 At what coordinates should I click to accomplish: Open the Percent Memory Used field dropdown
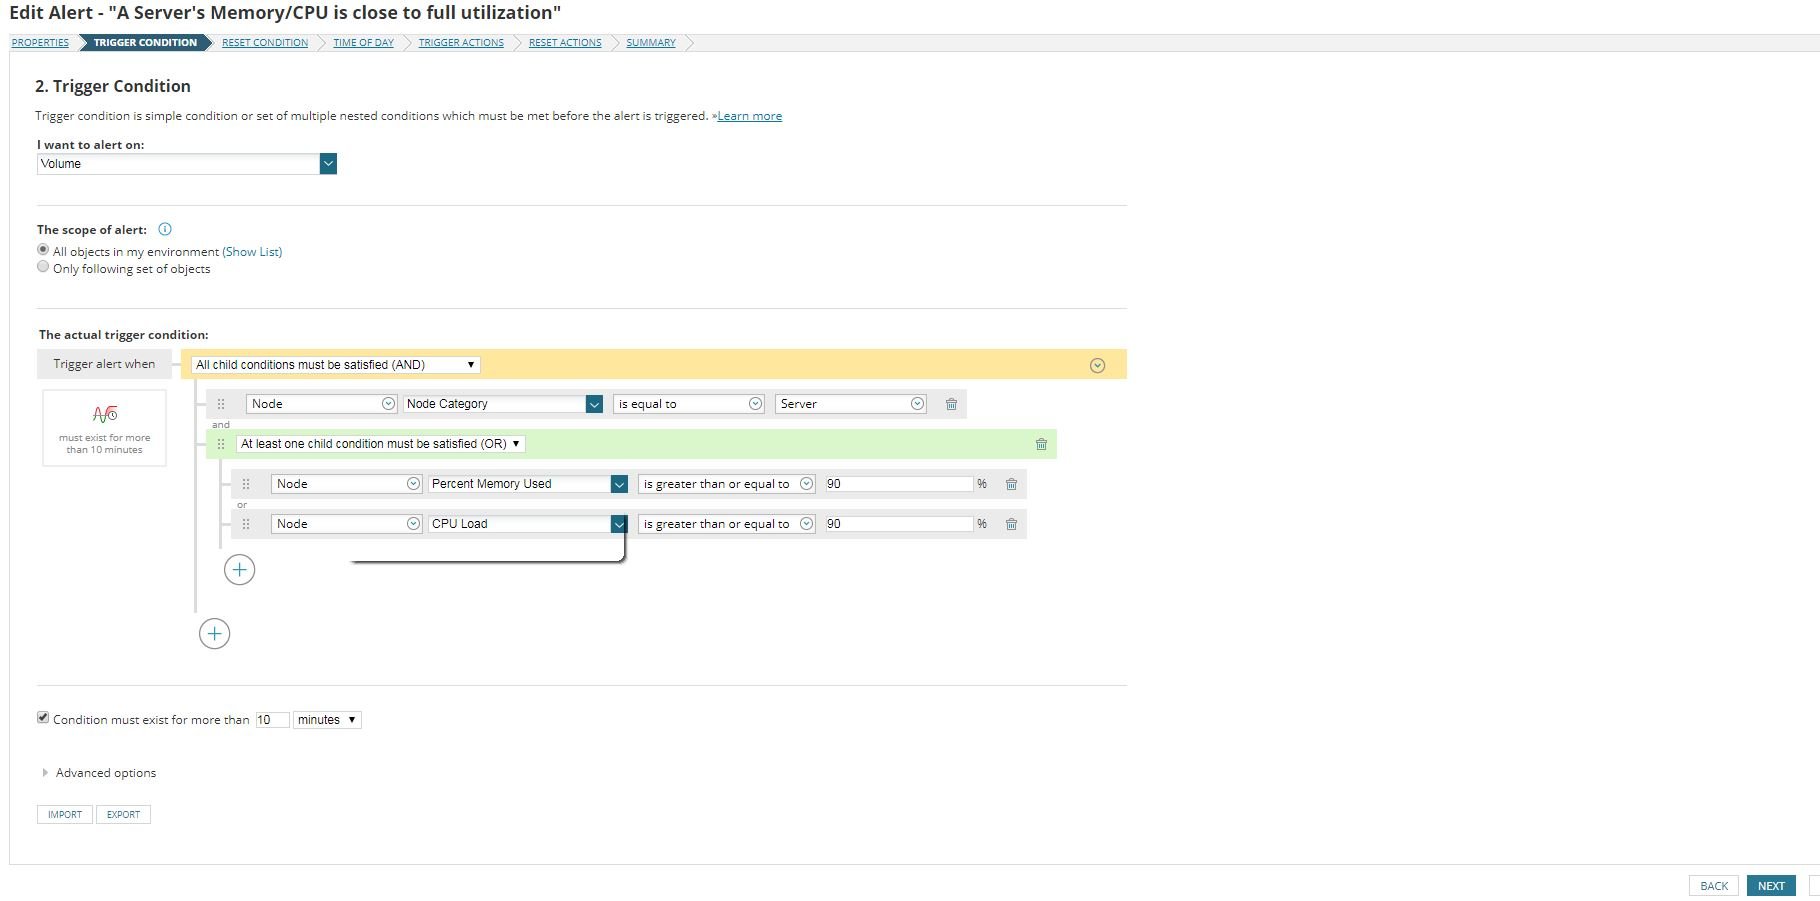[619, 484]
